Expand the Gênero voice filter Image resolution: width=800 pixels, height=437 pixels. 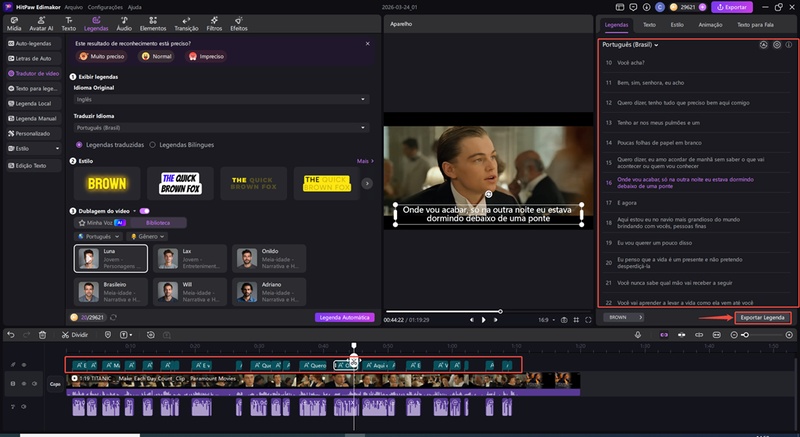click(150, 236)
